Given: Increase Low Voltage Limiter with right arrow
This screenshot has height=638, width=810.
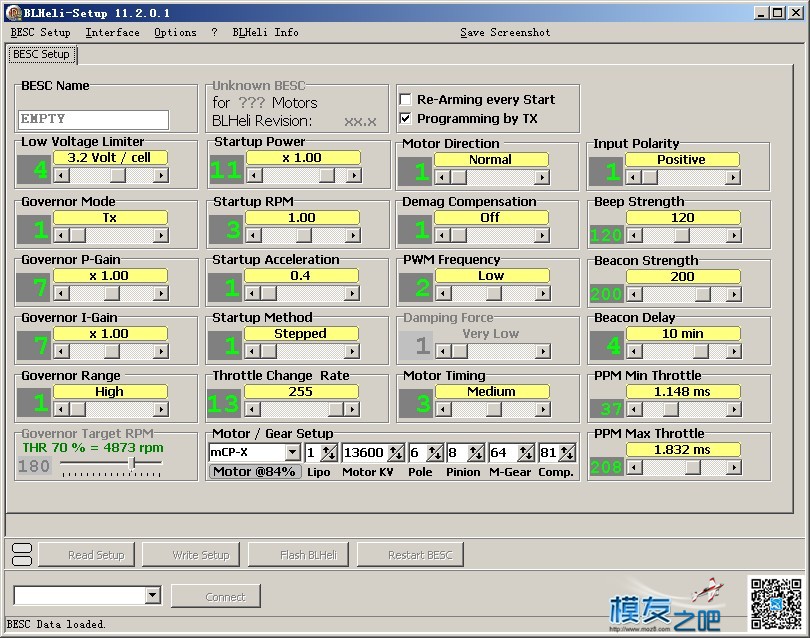Looking at the screenshot, I should [x=161, y=176].
